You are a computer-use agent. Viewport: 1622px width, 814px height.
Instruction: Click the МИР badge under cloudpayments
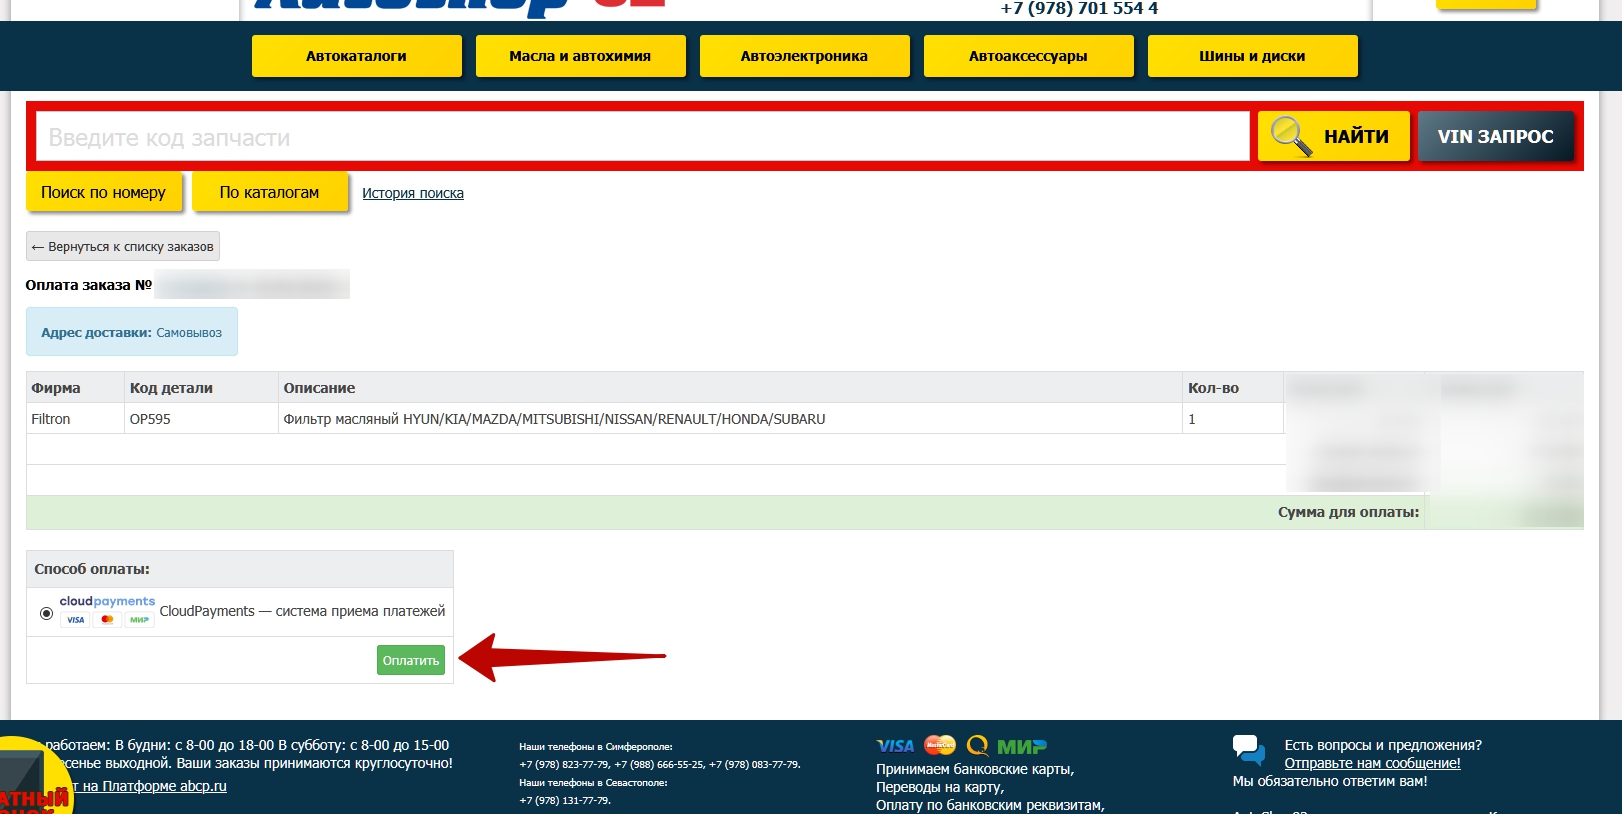coord(139,620)
